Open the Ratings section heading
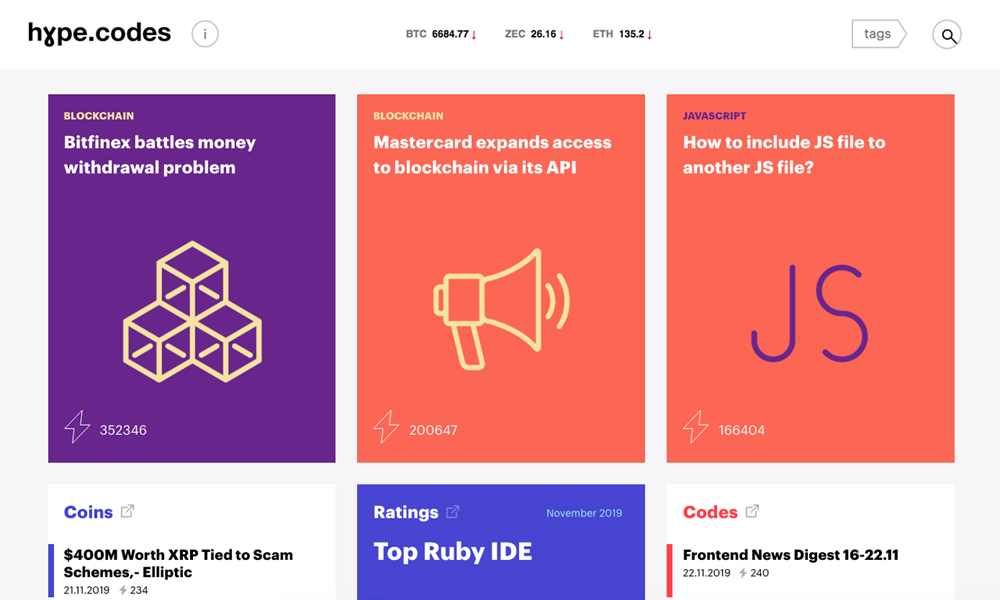 click(x=405, y=512)
